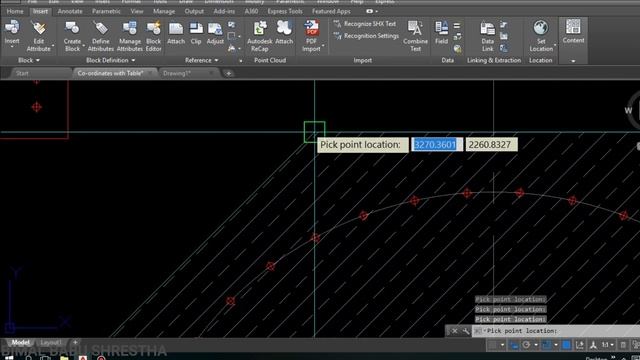Click the PDF Import icon
This screenshot has width=640, height=360.
coord(312,28)
